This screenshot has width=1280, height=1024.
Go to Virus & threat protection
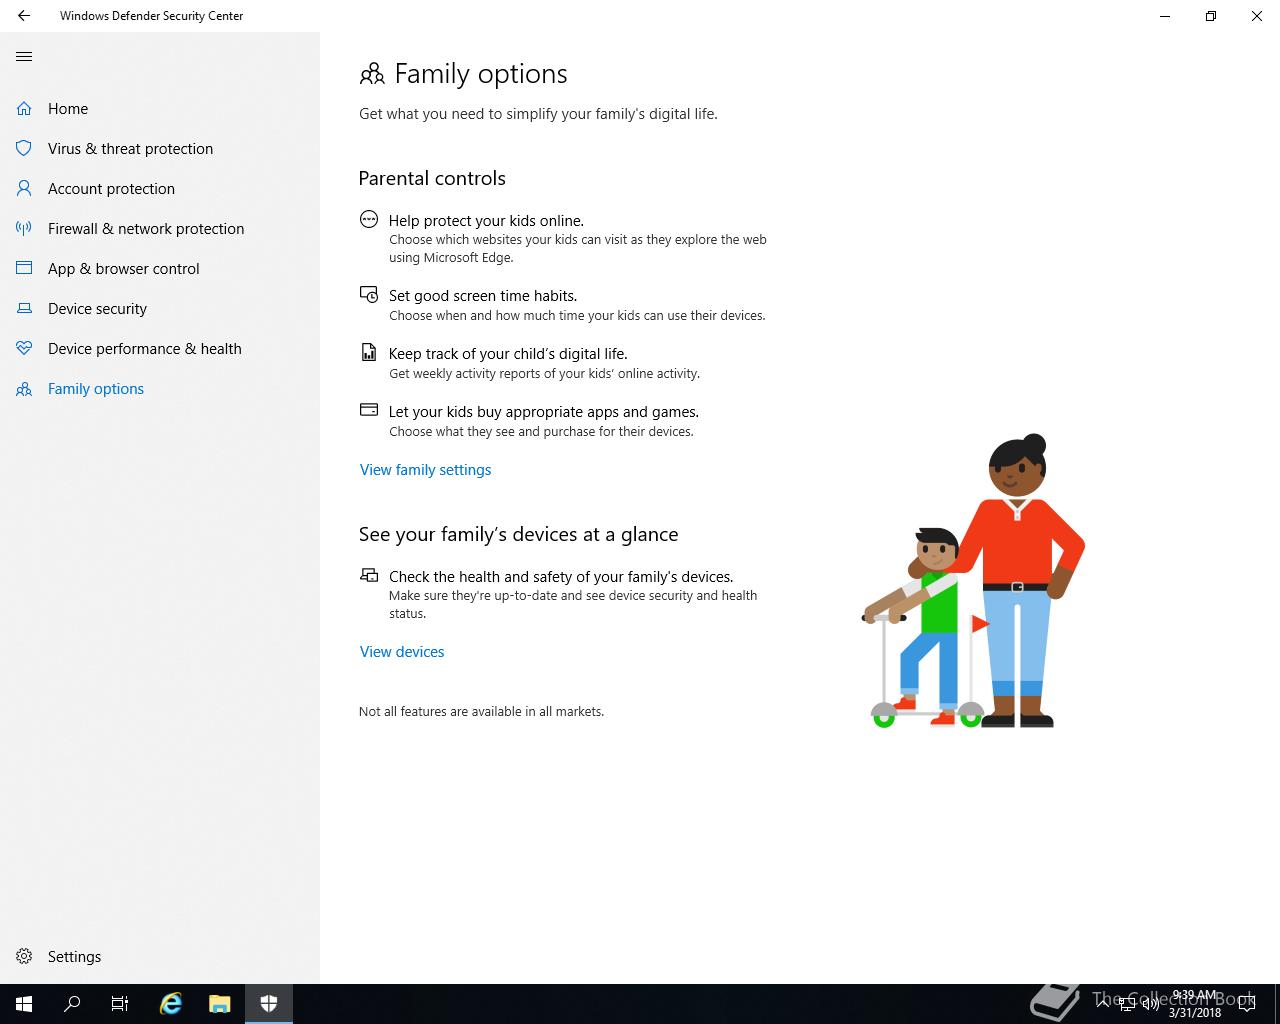(160, 148)
